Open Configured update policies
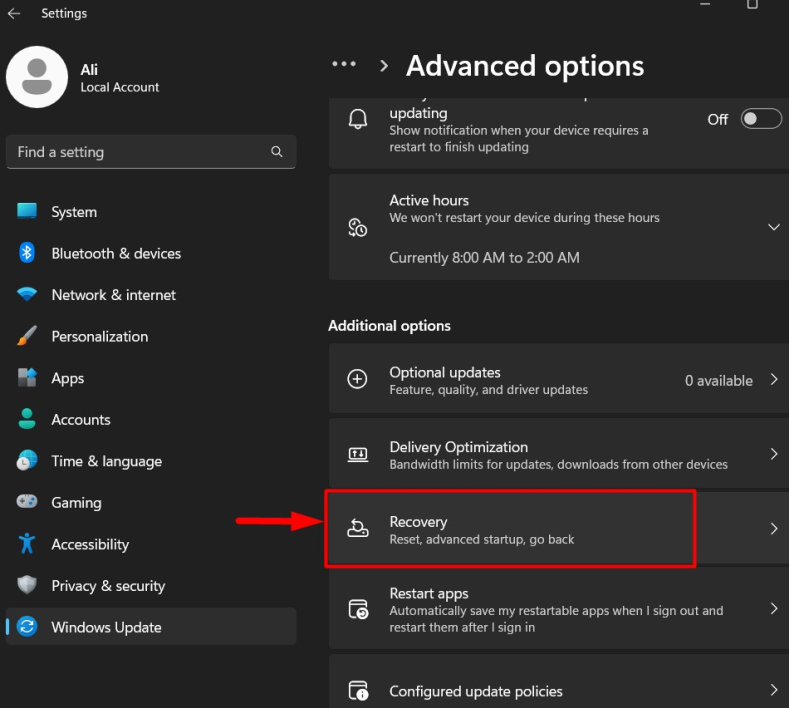Screen dimensions: 789x708 point(556,691)
